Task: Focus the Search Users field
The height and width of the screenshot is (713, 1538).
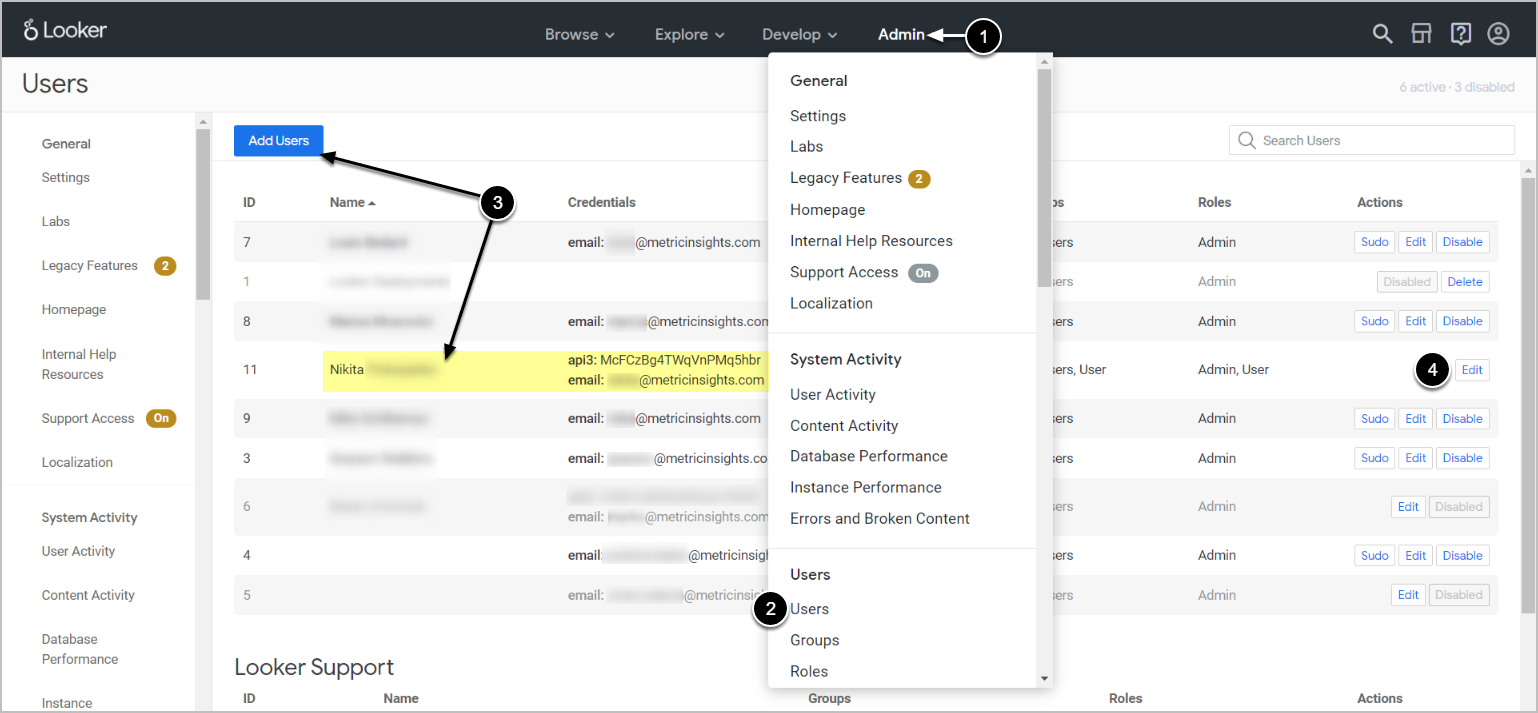Action: (1372, 140)
